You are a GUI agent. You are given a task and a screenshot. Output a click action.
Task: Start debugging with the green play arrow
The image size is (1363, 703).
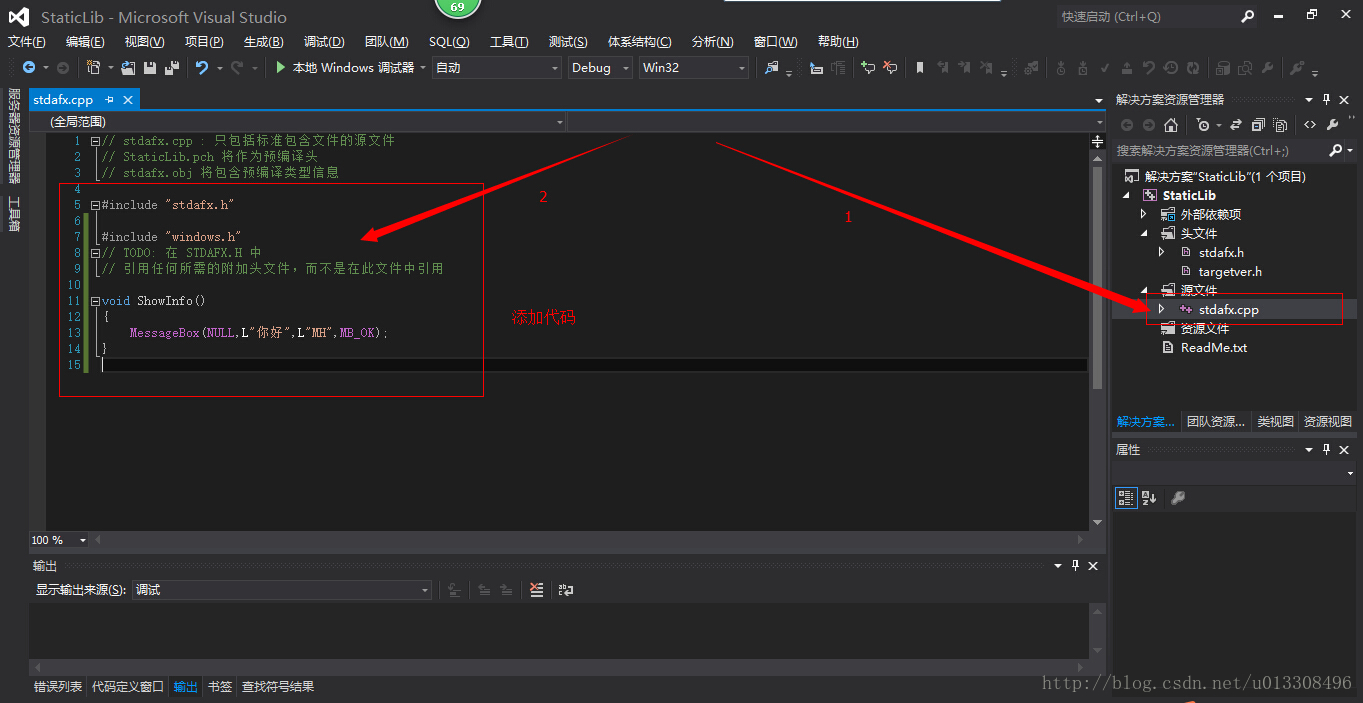click(x=281, y=68)
